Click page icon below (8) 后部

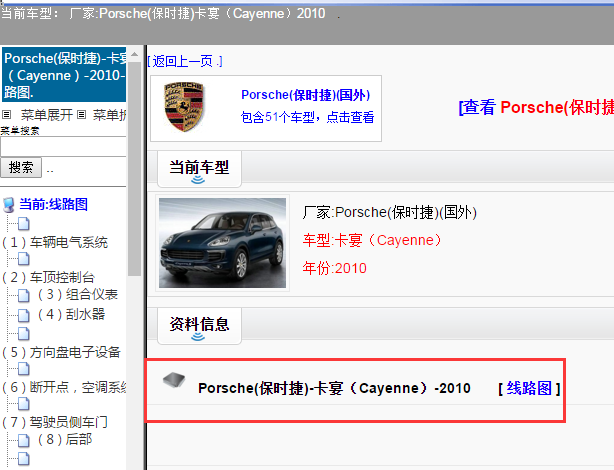[x=23, y=459]
